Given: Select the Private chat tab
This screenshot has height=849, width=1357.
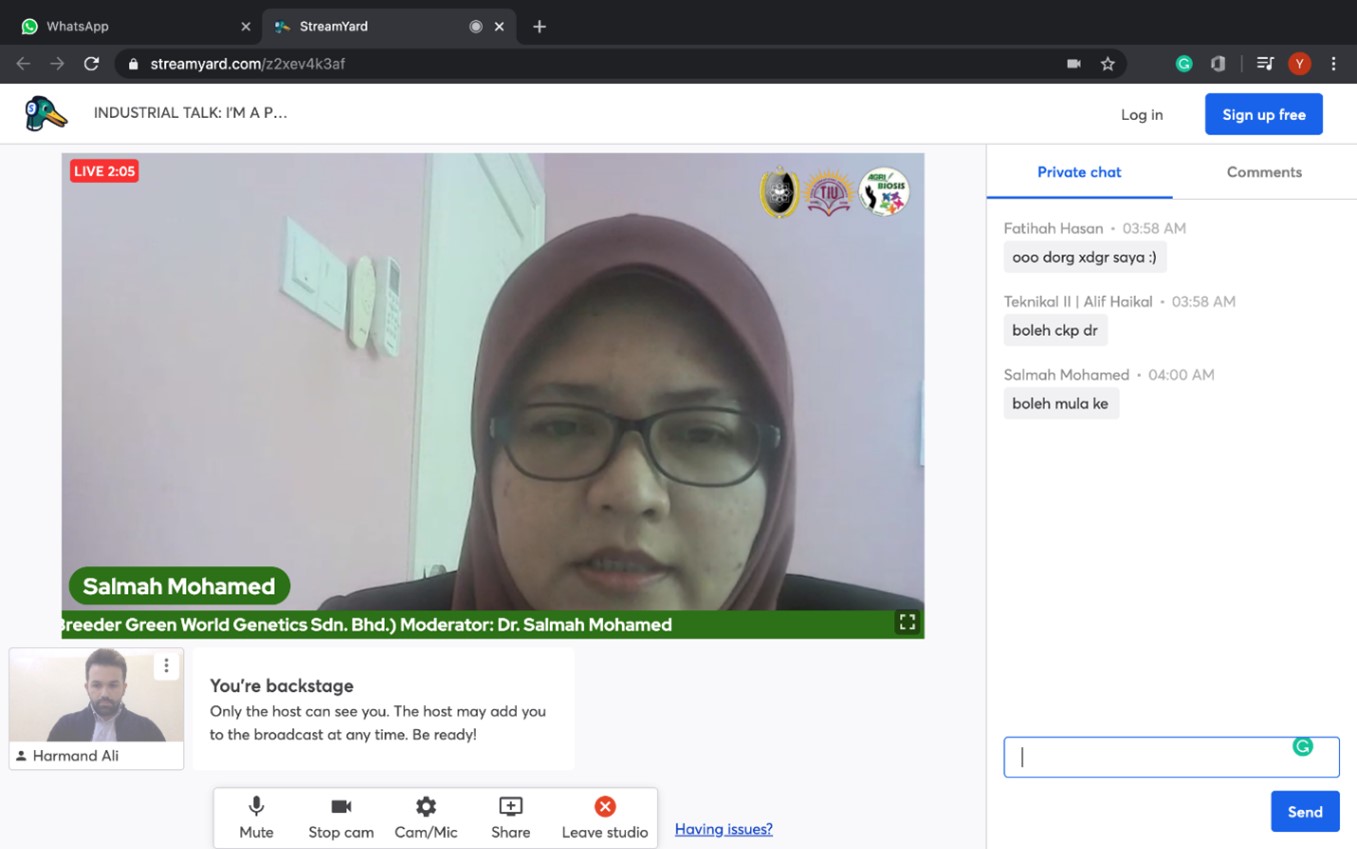Looking at the screenshot, I should tap(1079, 172).
